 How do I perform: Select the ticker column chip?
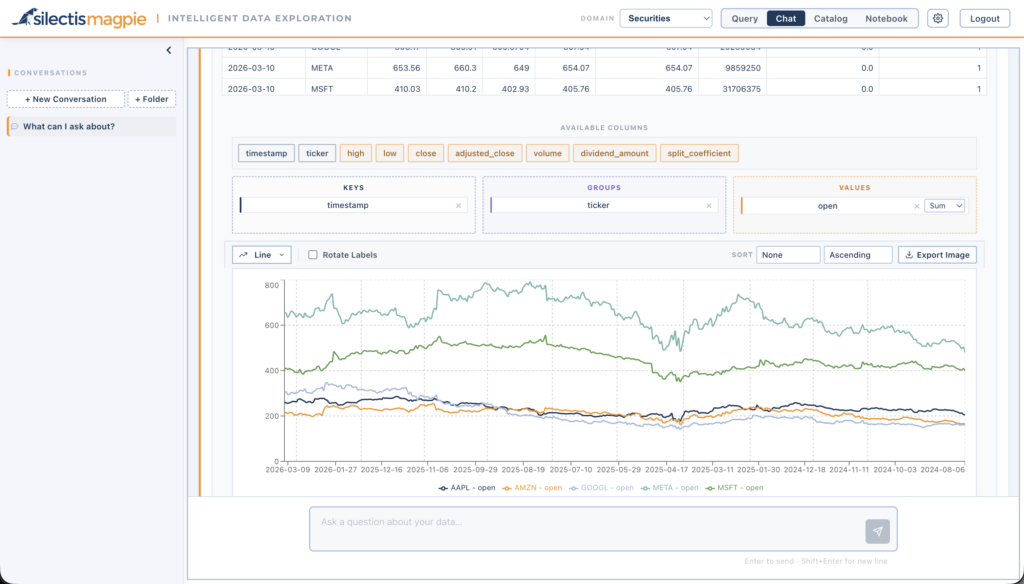[317, 154]
